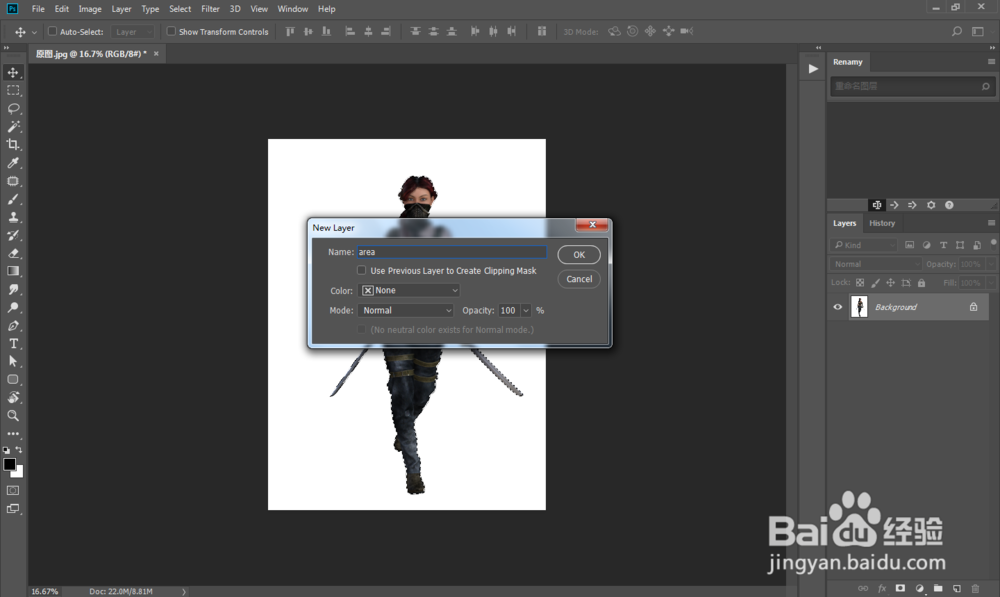Open the Edit Toolbar ellipsis button

coord(13,434)
